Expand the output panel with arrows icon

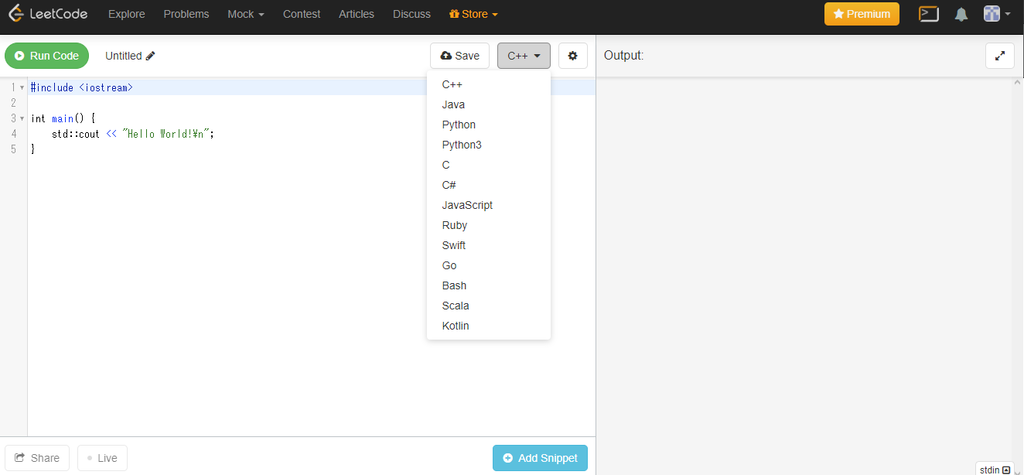pyautogui.click(x=999, y=56)
